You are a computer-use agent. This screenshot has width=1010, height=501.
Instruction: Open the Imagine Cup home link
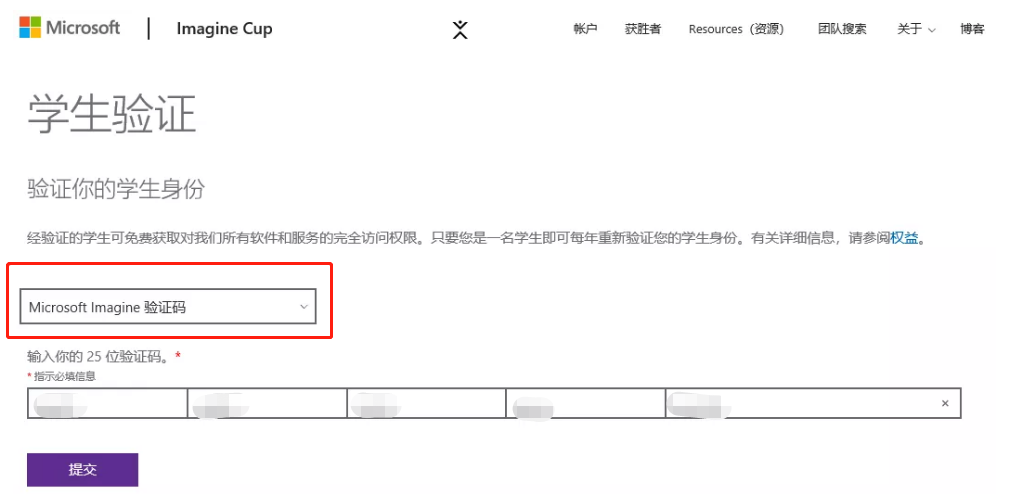[x=224, y=29]
